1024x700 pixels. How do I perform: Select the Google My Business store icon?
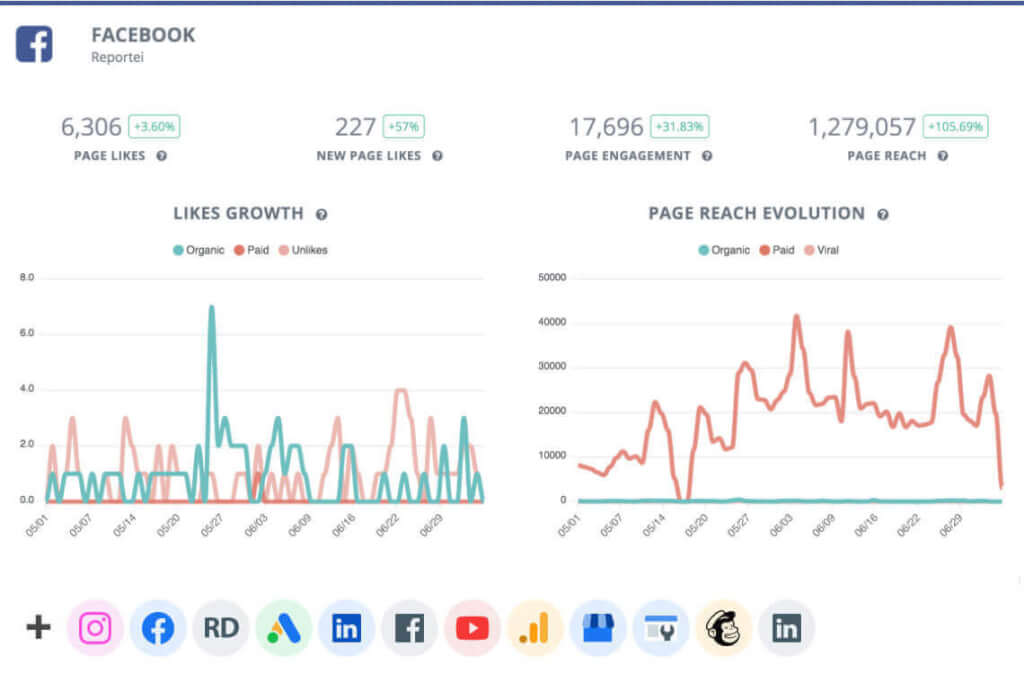click(598, 628)
